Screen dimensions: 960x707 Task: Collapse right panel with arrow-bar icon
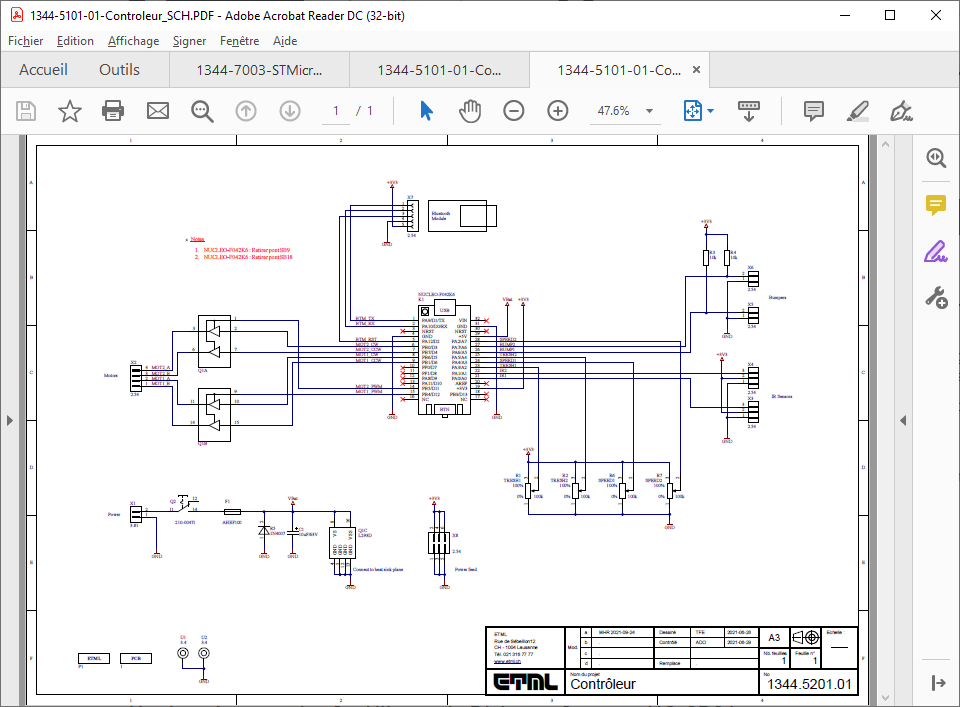coord(938,683)
